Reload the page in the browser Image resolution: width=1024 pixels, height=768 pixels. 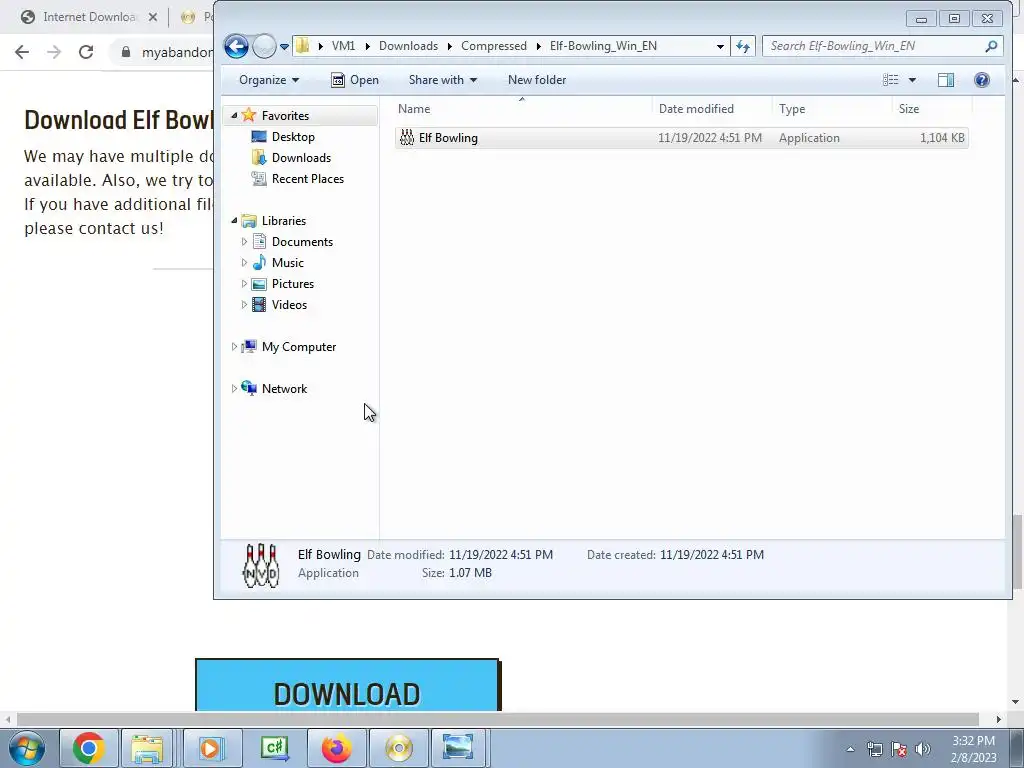tap(86, 52)
